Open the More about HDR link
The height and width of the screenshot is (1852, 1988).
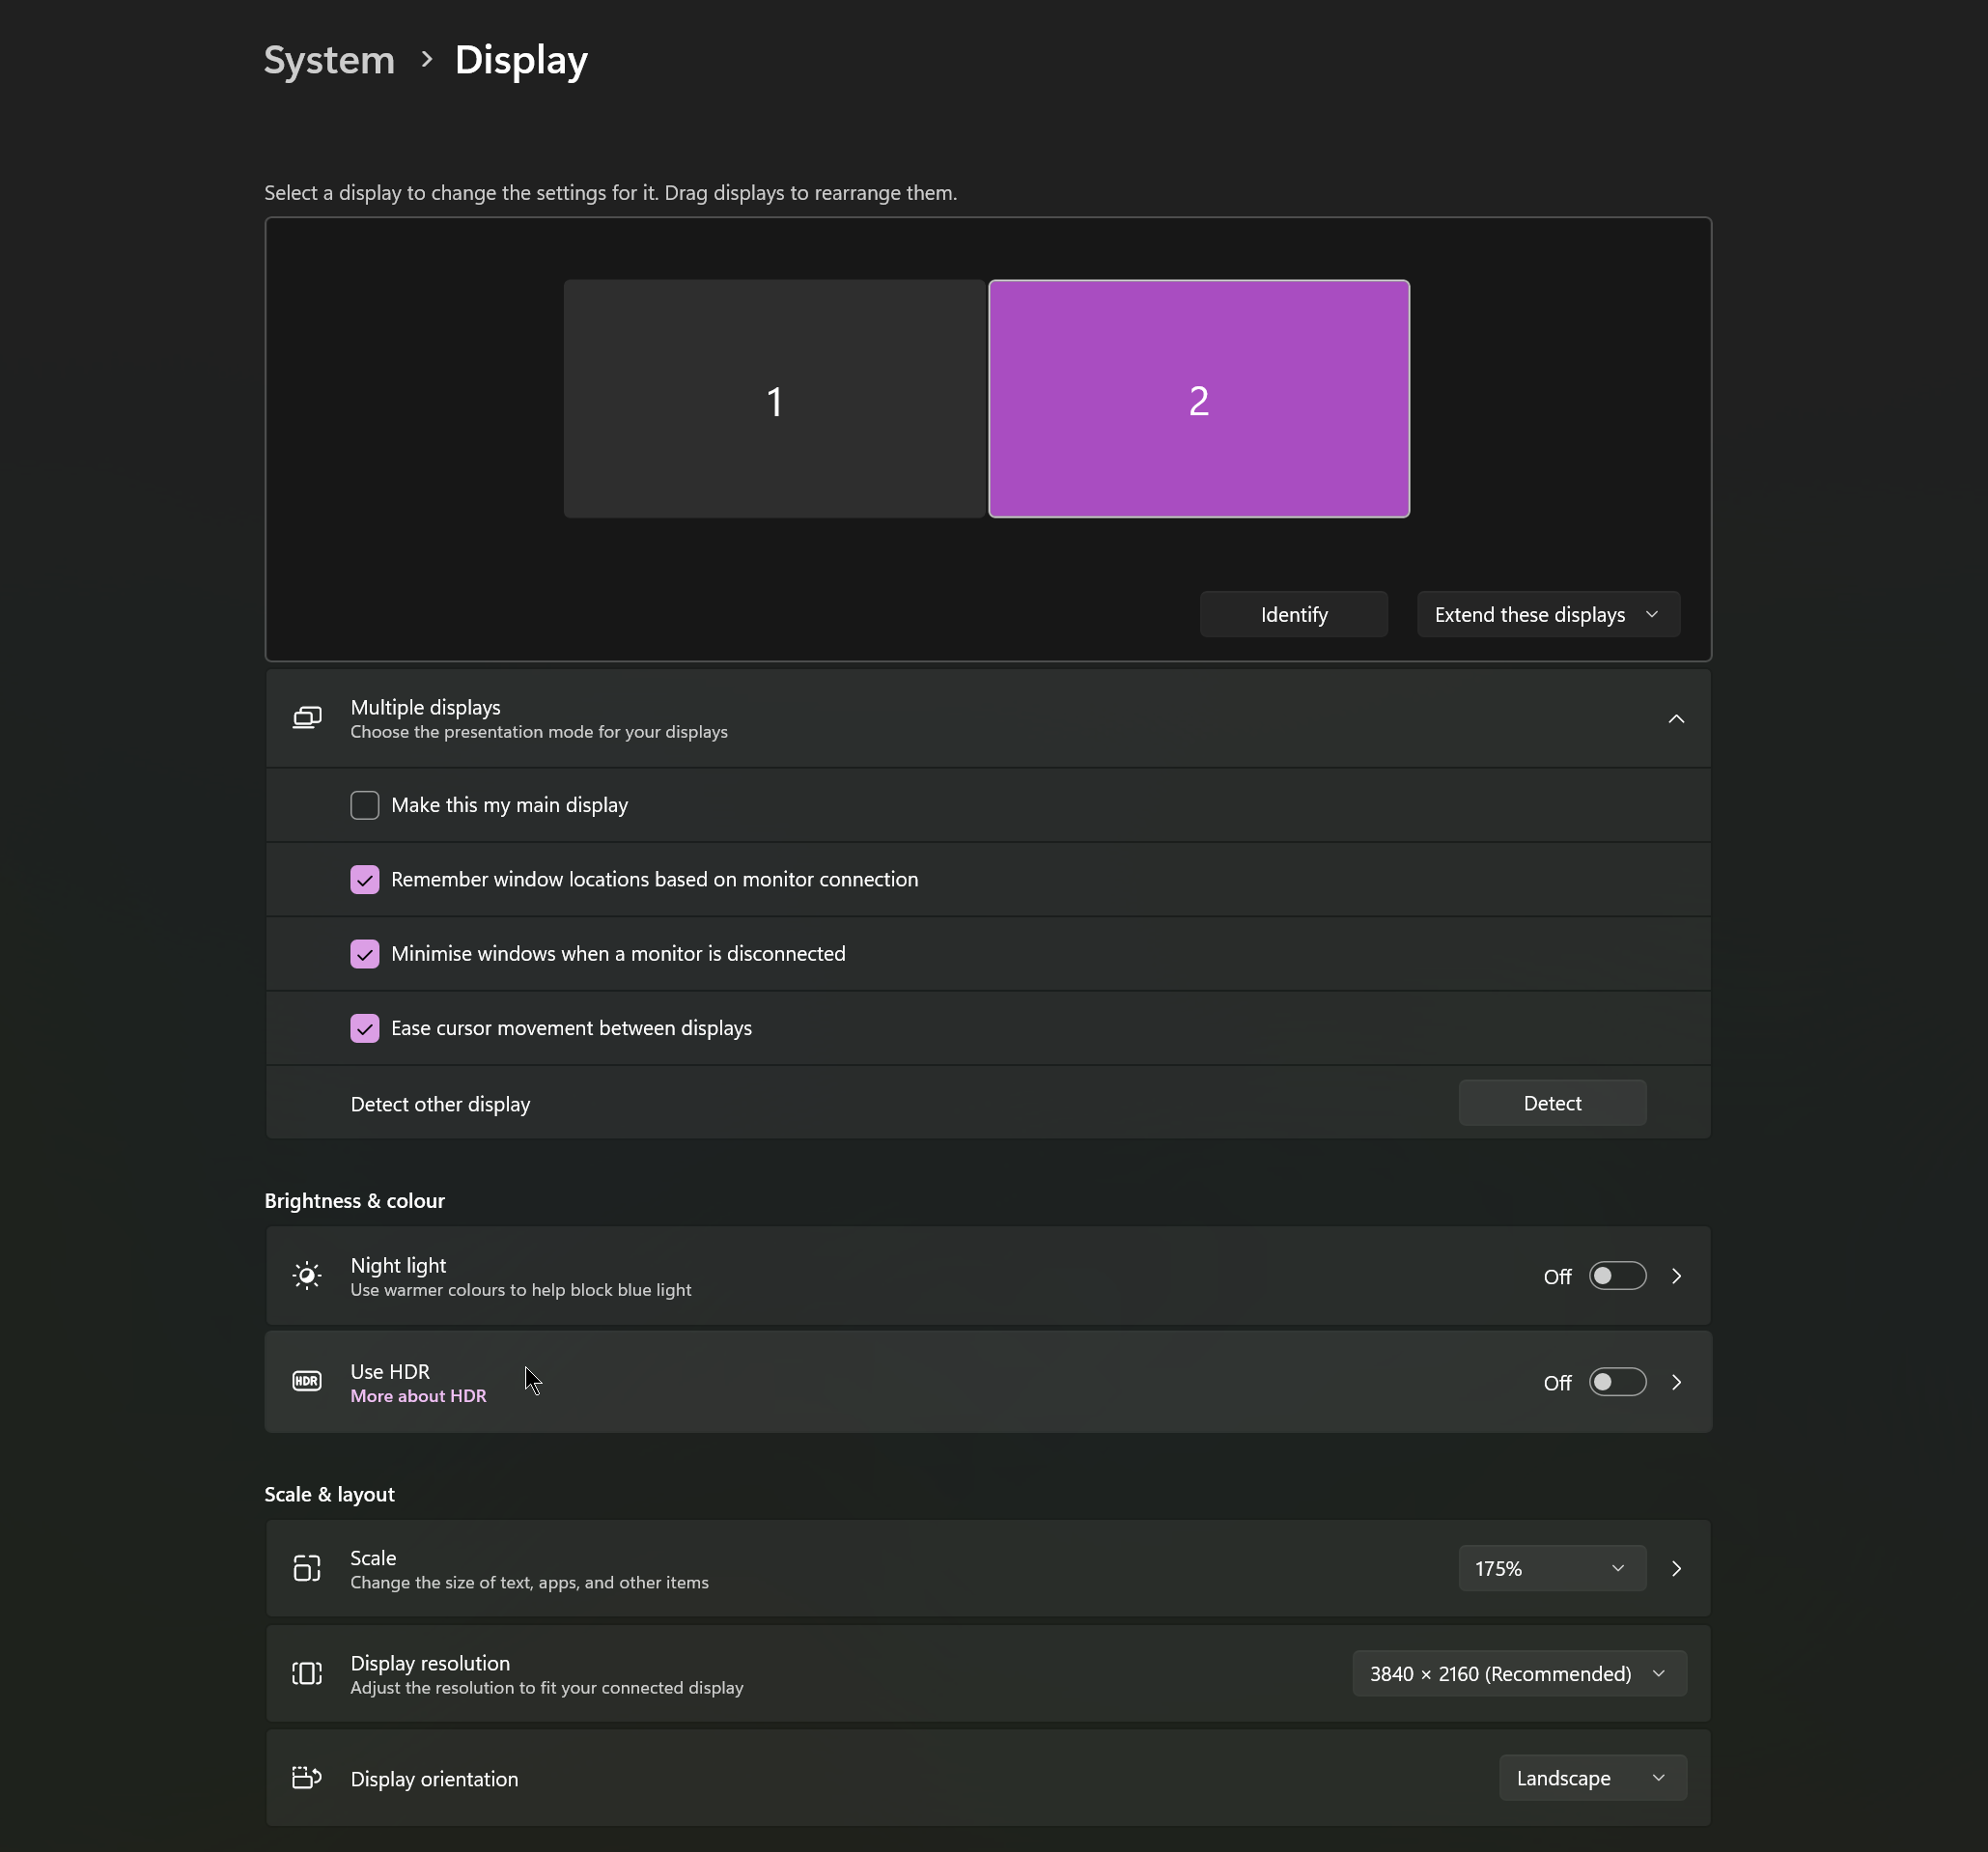point(418,1396)
